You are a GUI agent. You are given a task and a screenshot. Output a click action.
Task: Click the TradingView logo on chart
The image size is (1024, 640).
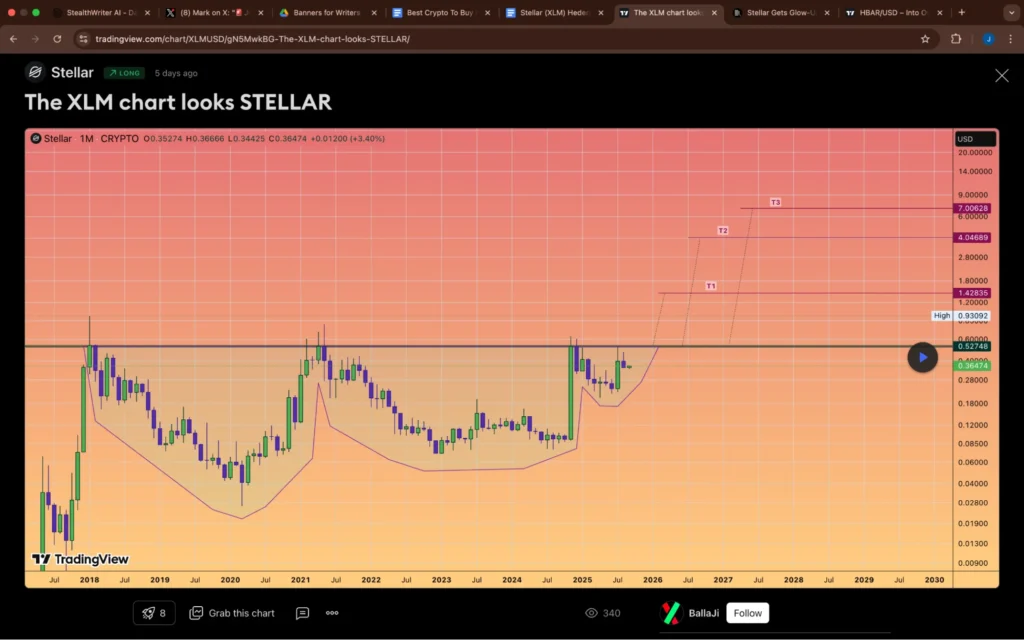click(x=80, y=559)
